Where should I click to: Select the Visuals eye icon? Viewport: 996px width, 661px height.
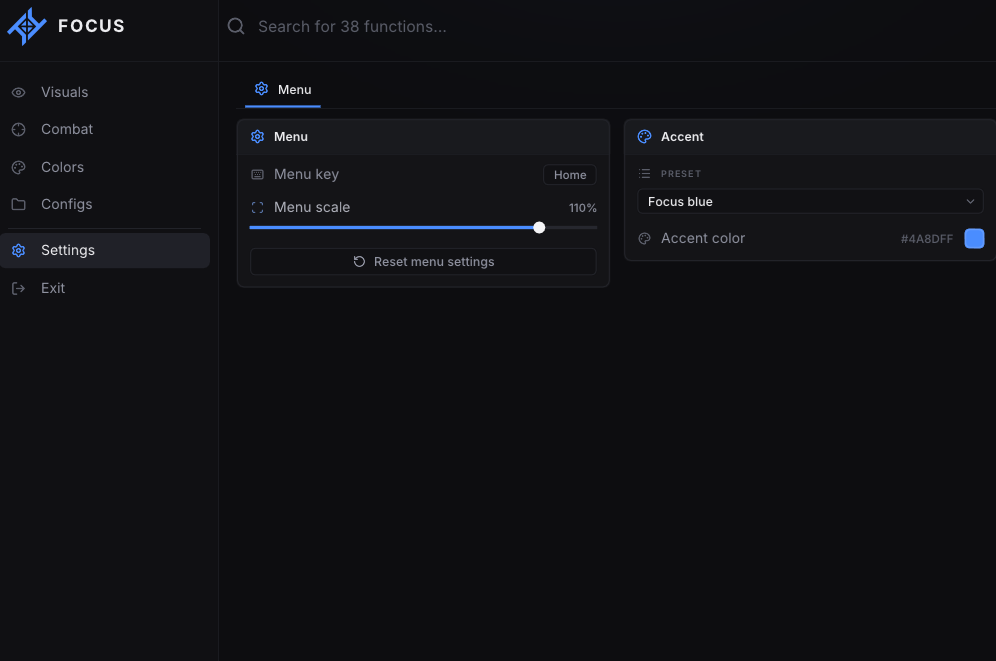point(18,92)
